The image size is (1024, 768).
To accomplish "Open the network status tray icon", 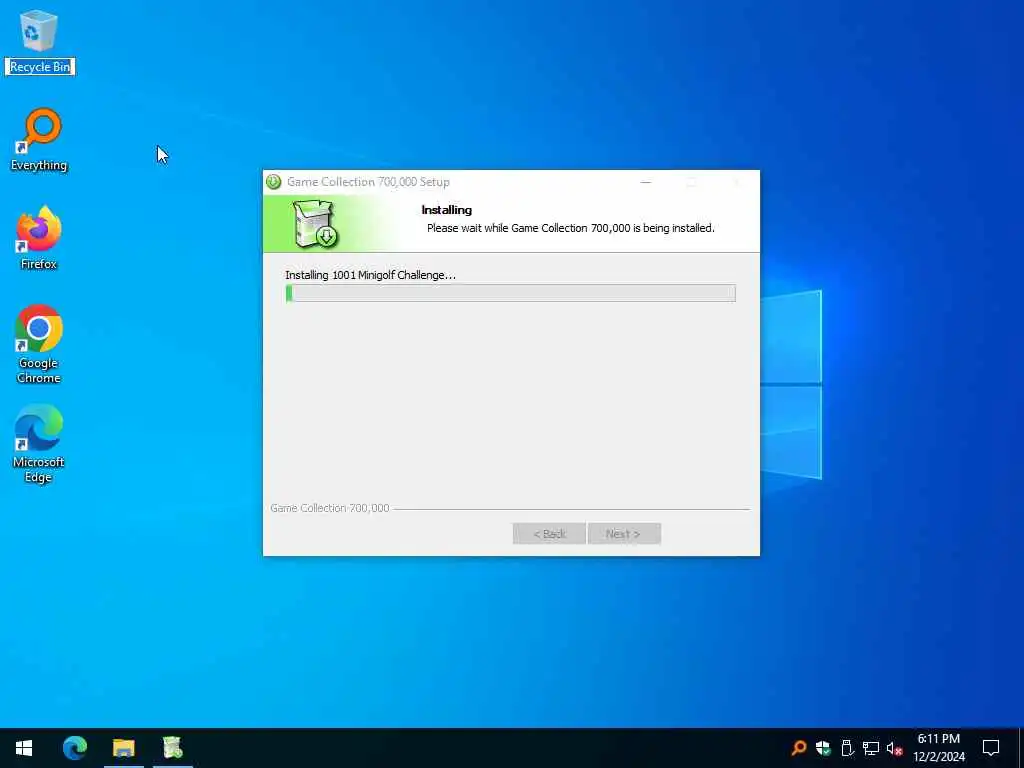I will (871, 748).
